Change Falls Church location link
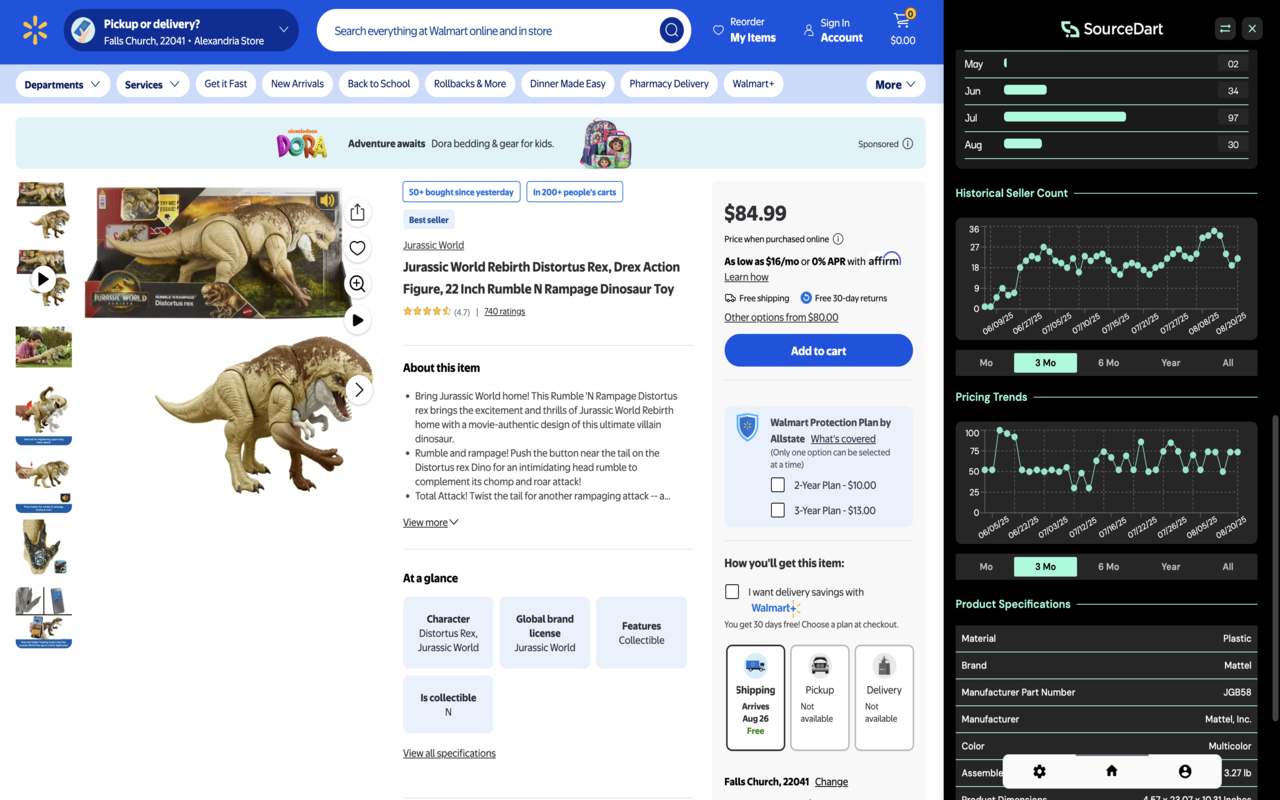 point(831,782)
